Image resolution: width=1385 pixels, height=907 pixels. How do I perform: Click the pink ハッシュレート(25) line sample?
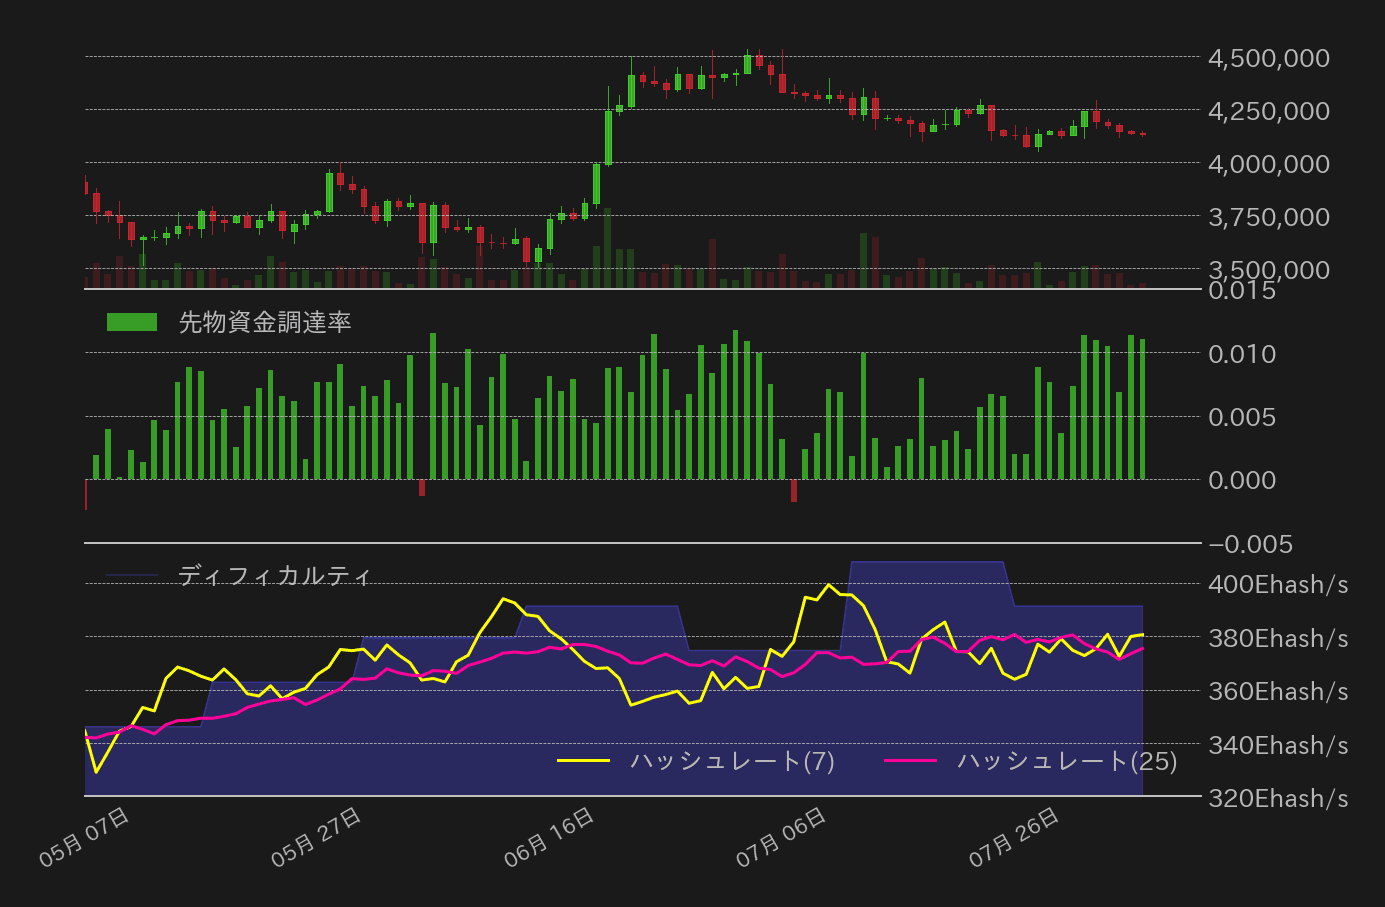(x=910, y=761)
